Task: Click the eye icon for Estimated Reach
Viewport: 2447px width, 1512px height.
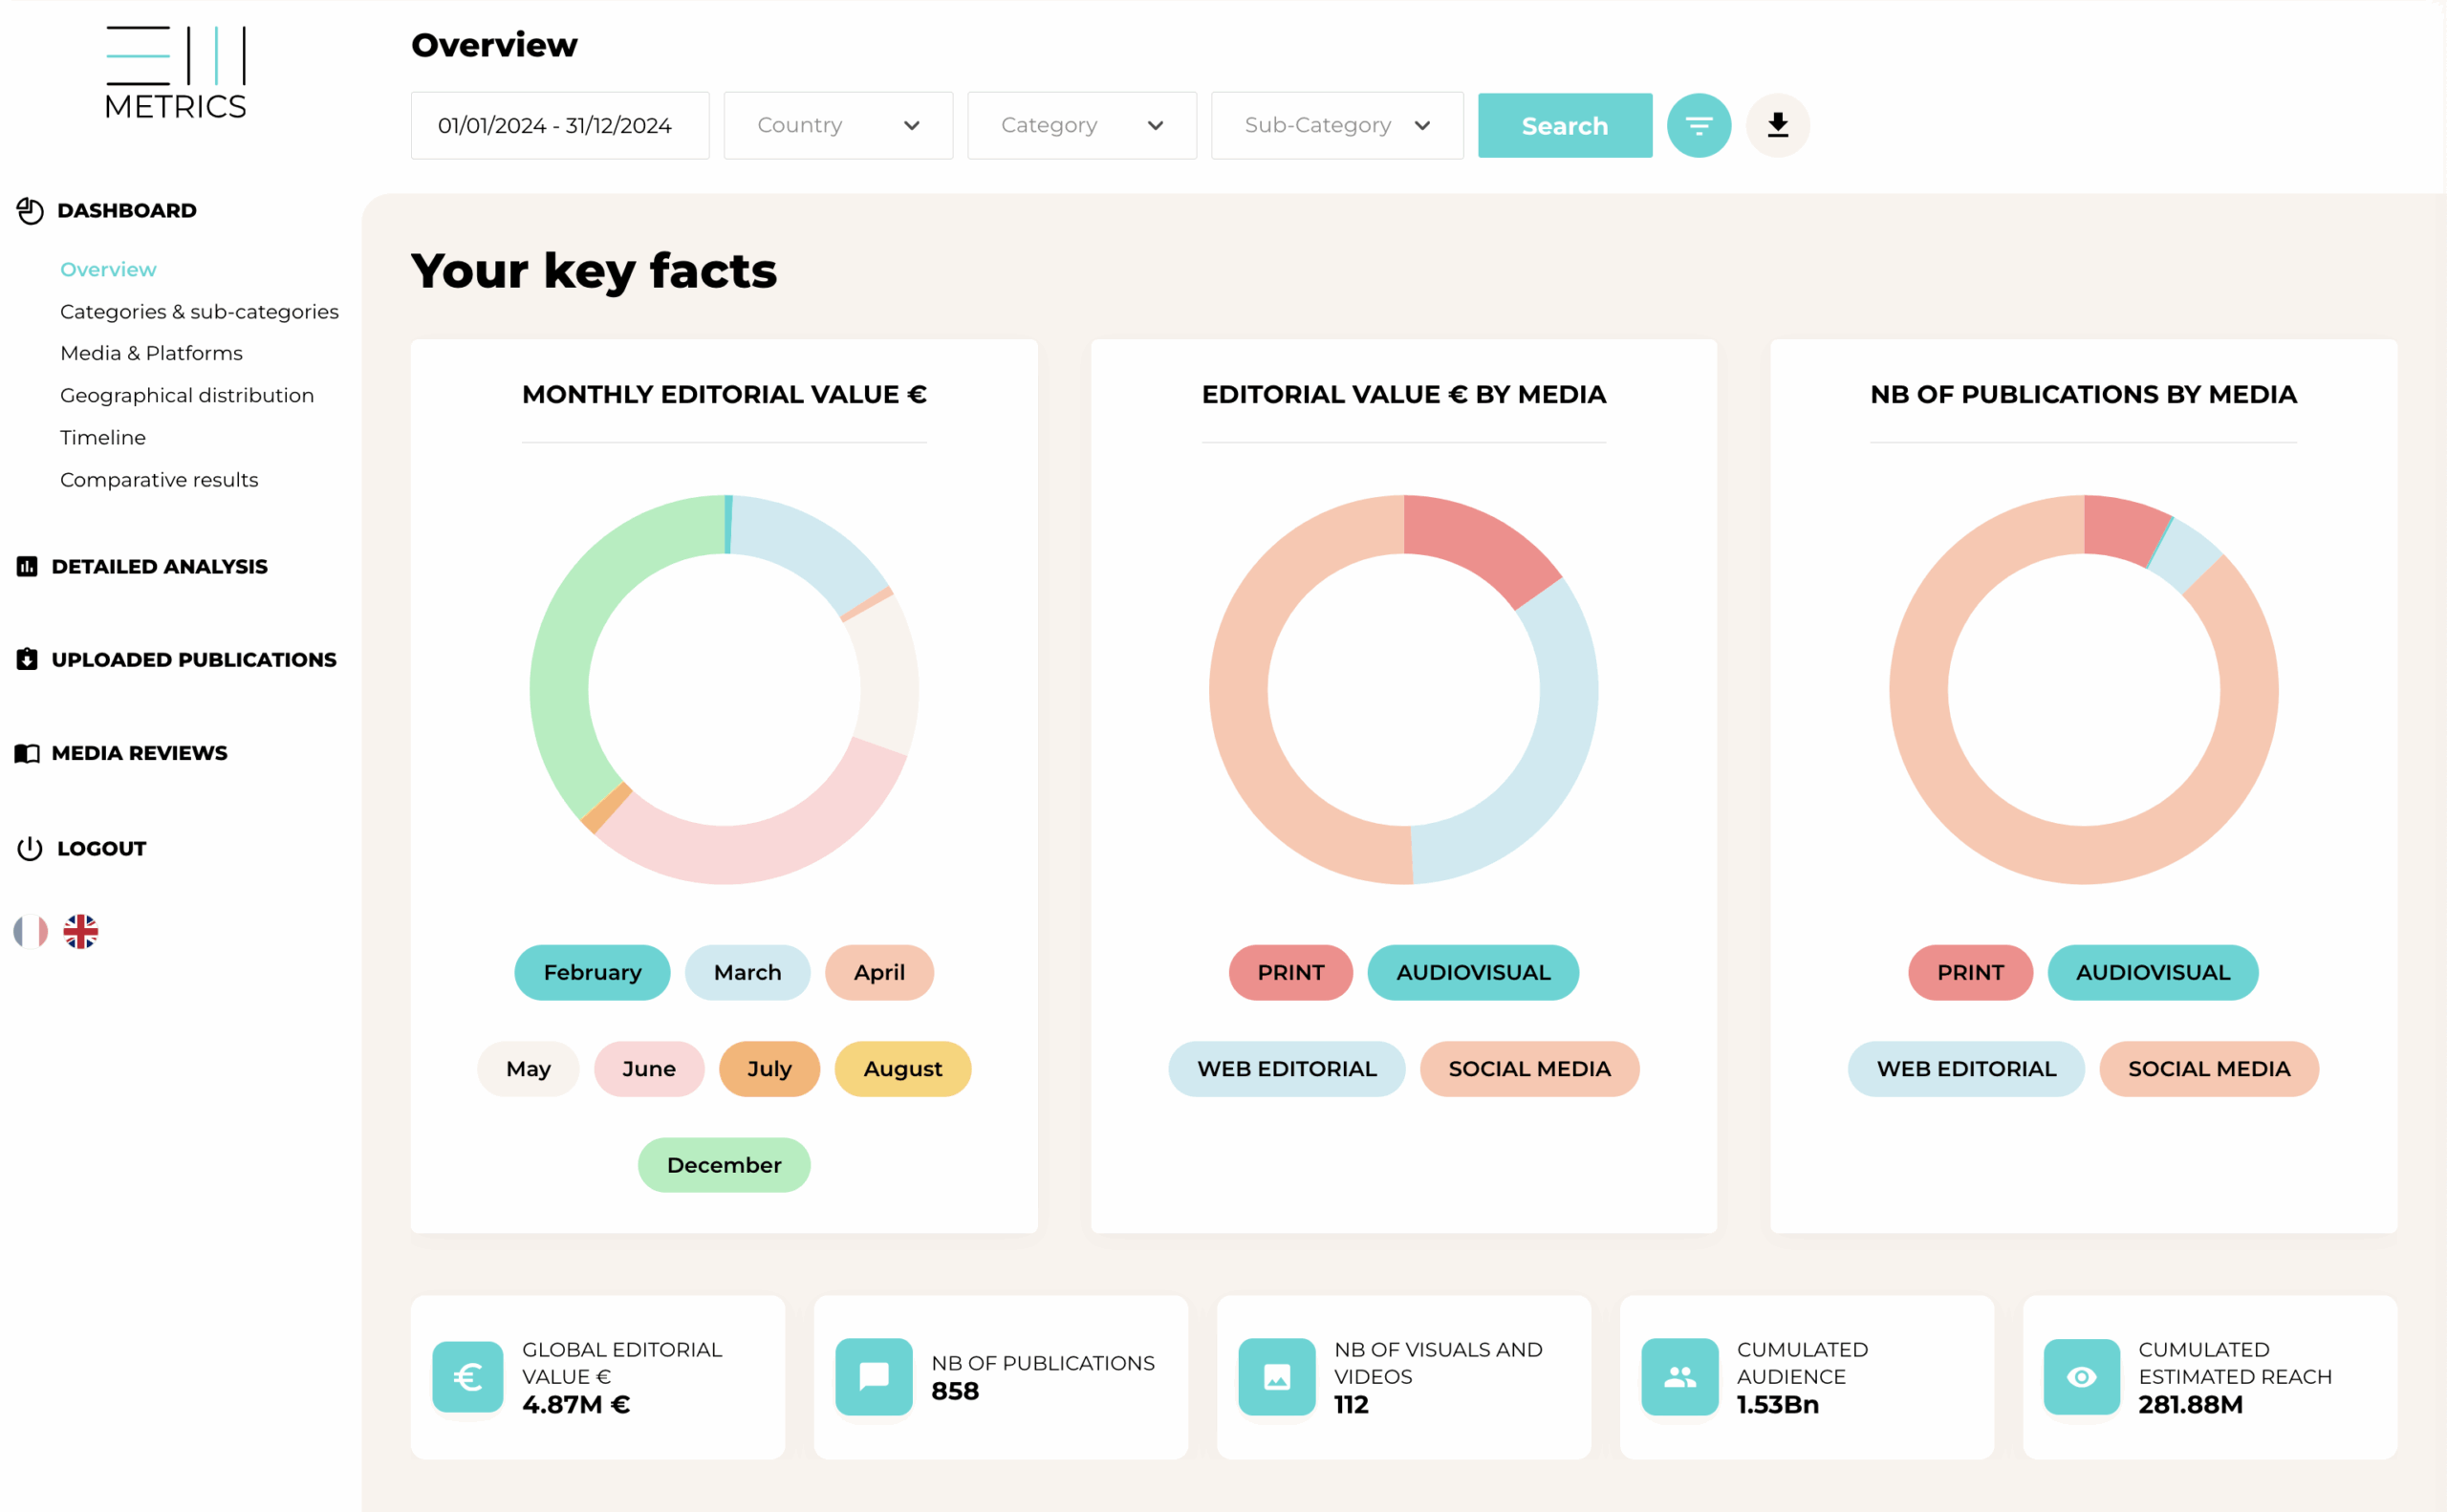Action: point(2081,1377)
